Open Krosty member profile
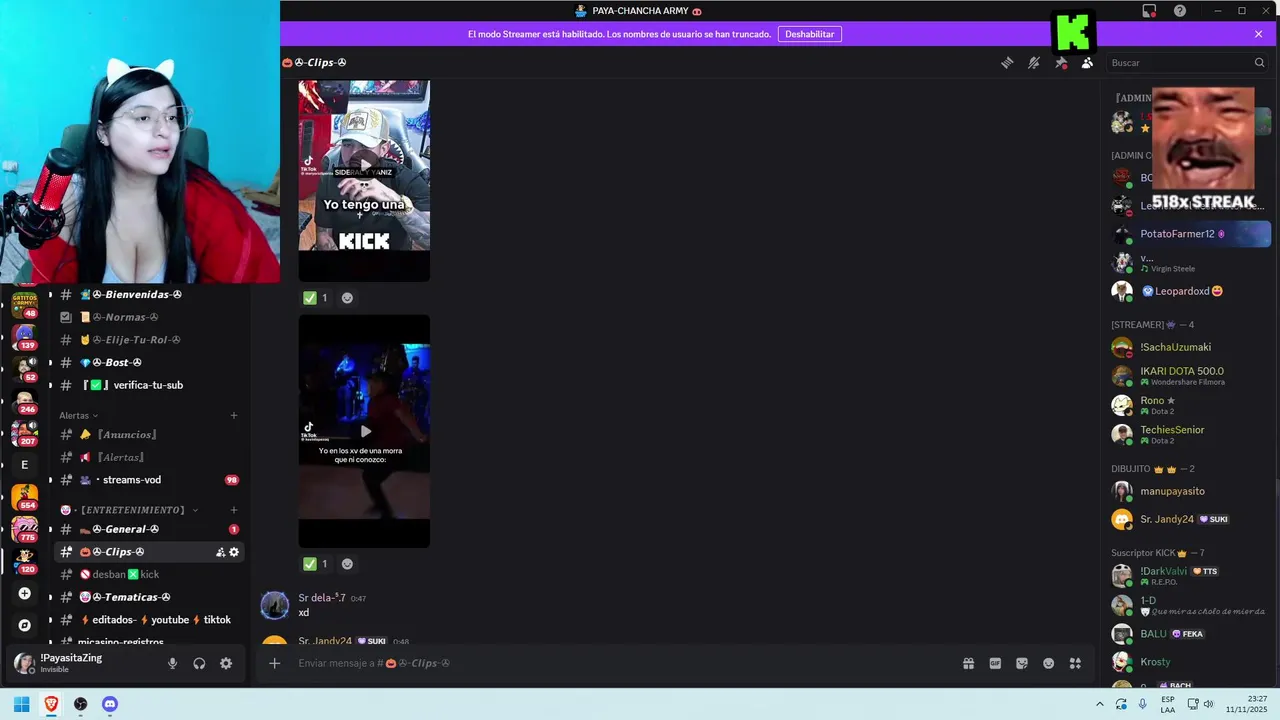The image size is (1280, 720). (x=1190, y=662)
